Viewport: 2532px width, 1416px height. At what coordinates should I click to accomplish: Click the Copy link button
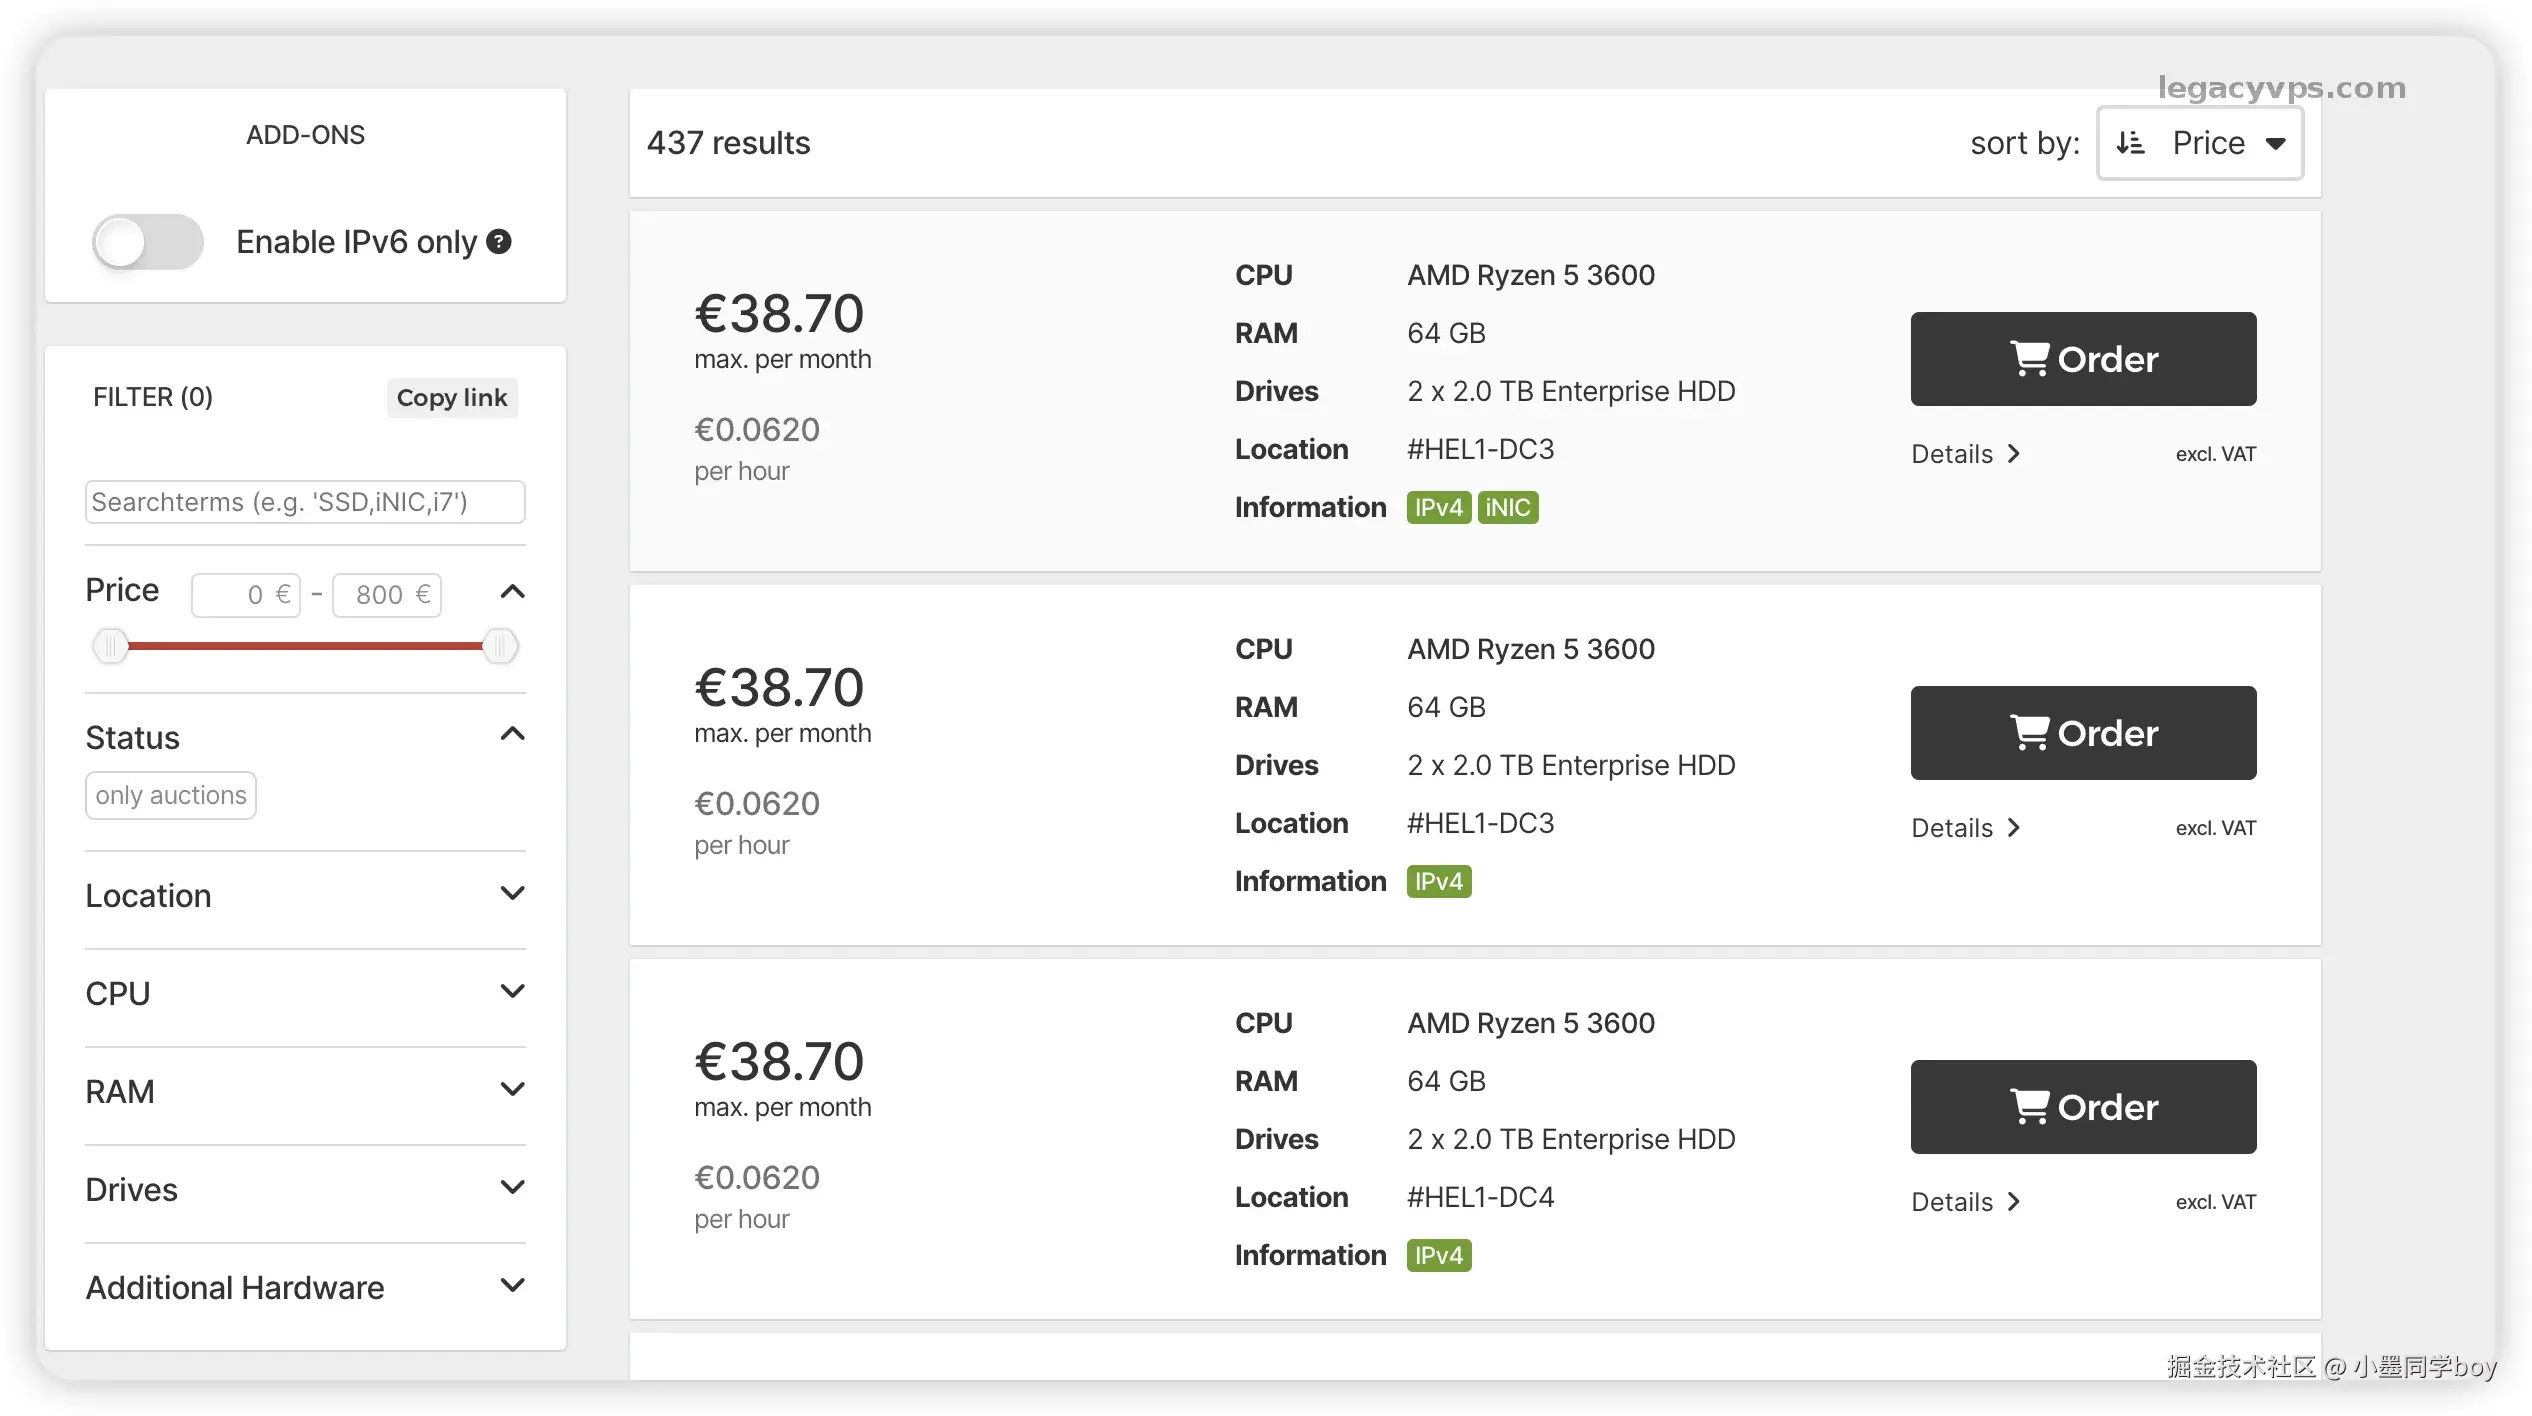tap(452, 398)
